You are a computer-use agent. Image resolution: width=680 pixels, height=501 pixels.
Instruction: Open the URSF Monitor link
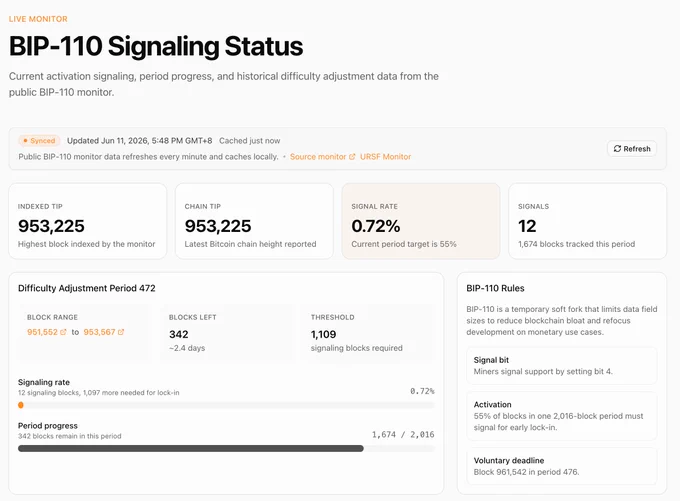pos(385,157)
